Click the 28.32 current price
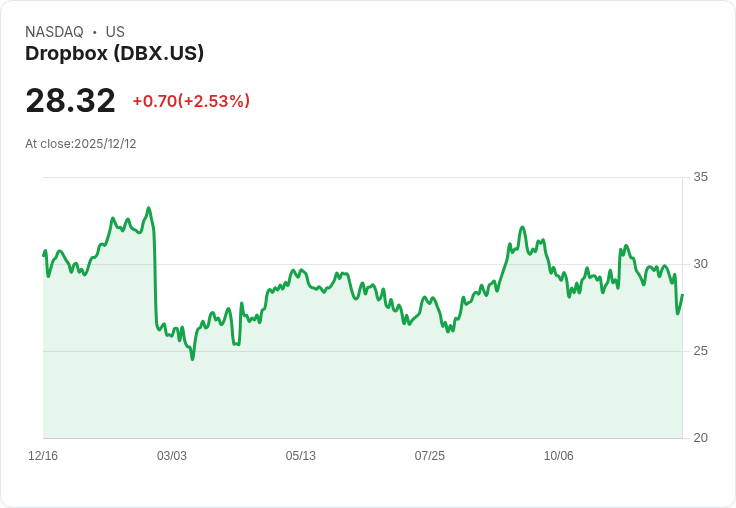The height and width of the screenshot is (508, 736). point(70,100)
